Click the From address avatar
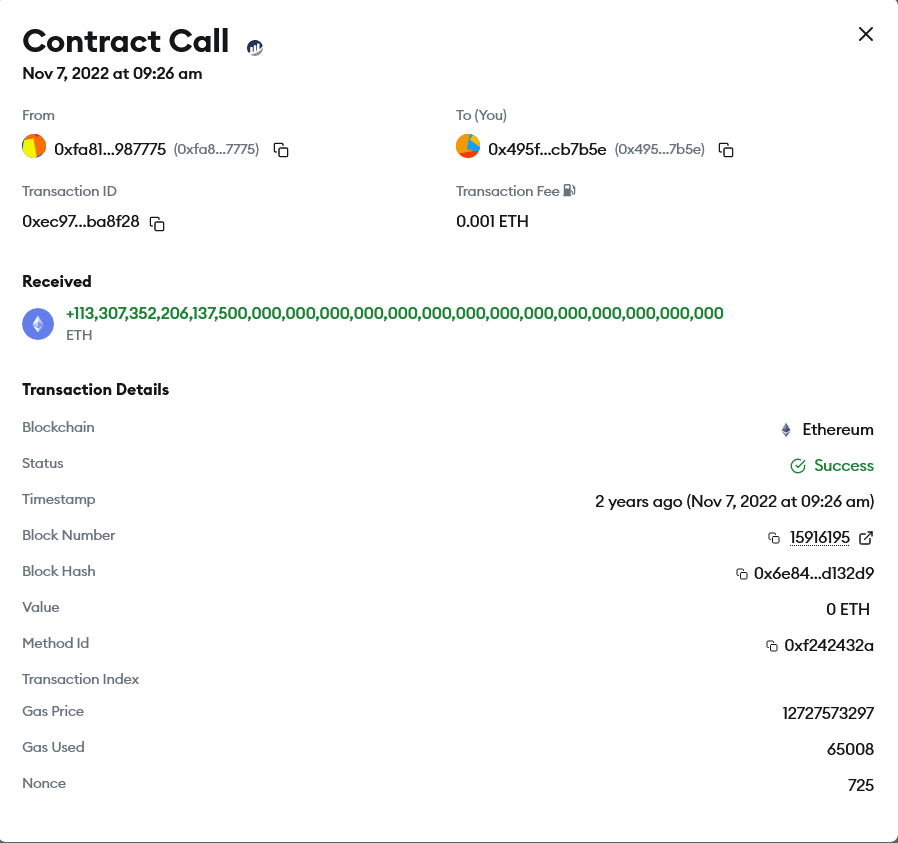 pyautogui.click(x=34, y=148)
